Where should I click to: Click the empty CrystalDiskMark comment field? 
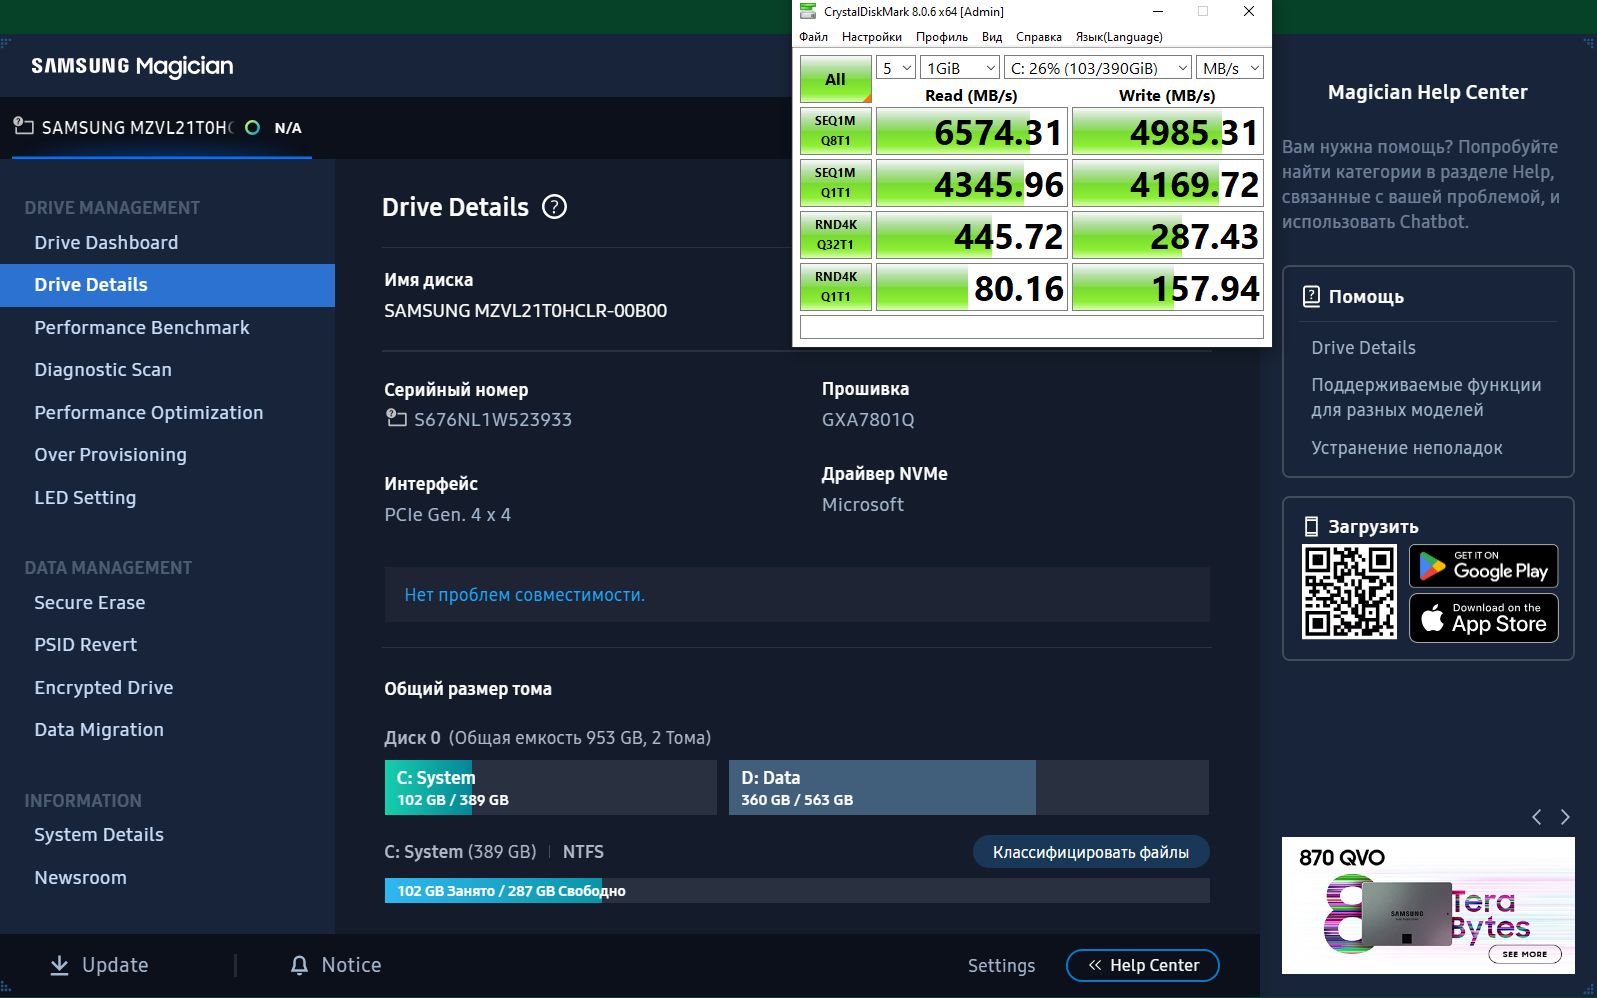(1031, 327)
